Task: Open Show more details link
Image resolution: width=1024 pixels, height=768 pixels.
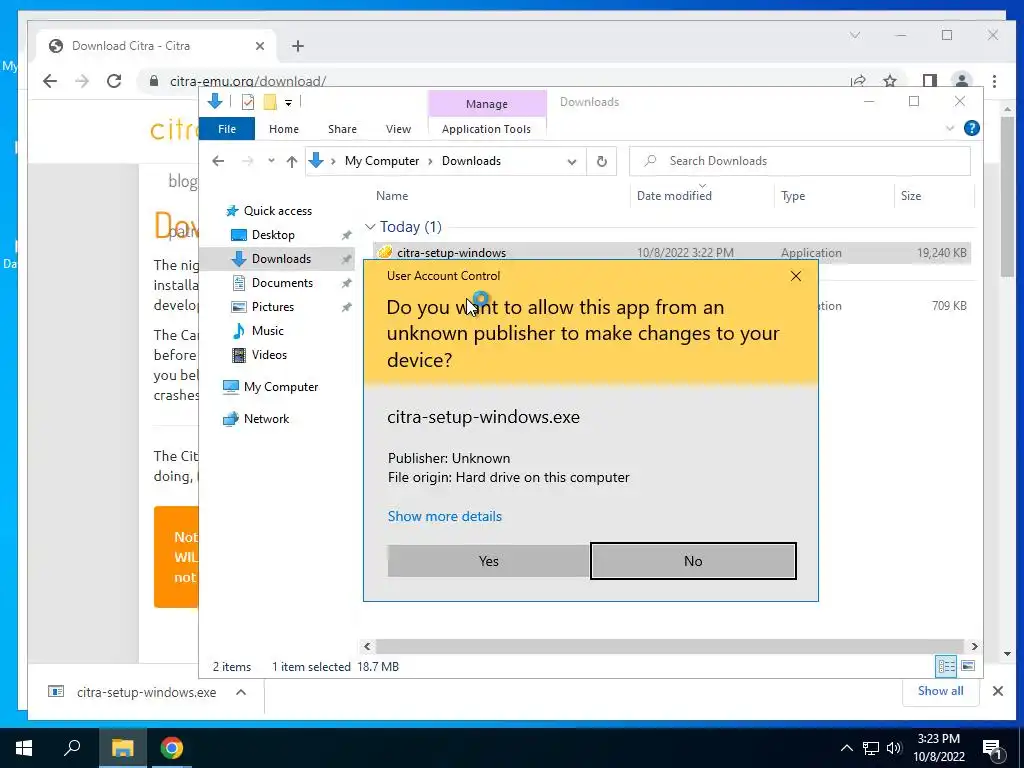Action: (445, 516)
